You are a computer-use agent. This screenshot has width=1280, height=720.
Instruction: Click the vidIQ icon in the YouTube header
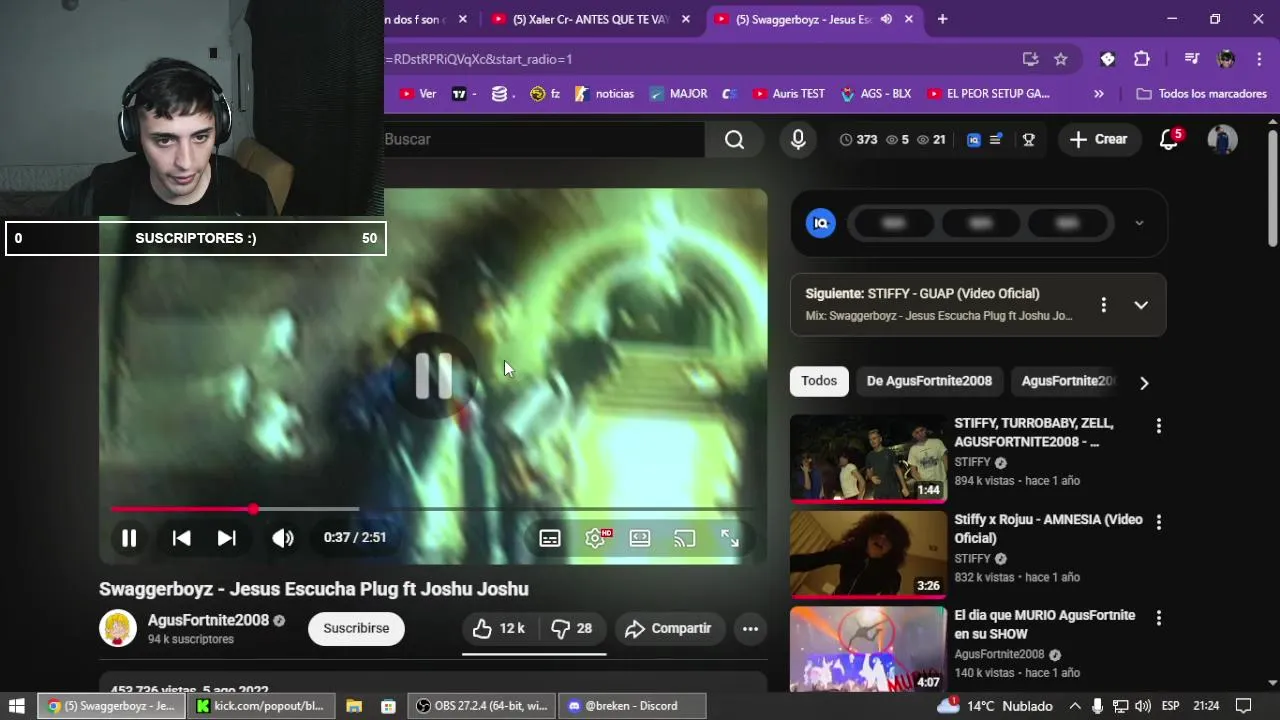point(974,140)
